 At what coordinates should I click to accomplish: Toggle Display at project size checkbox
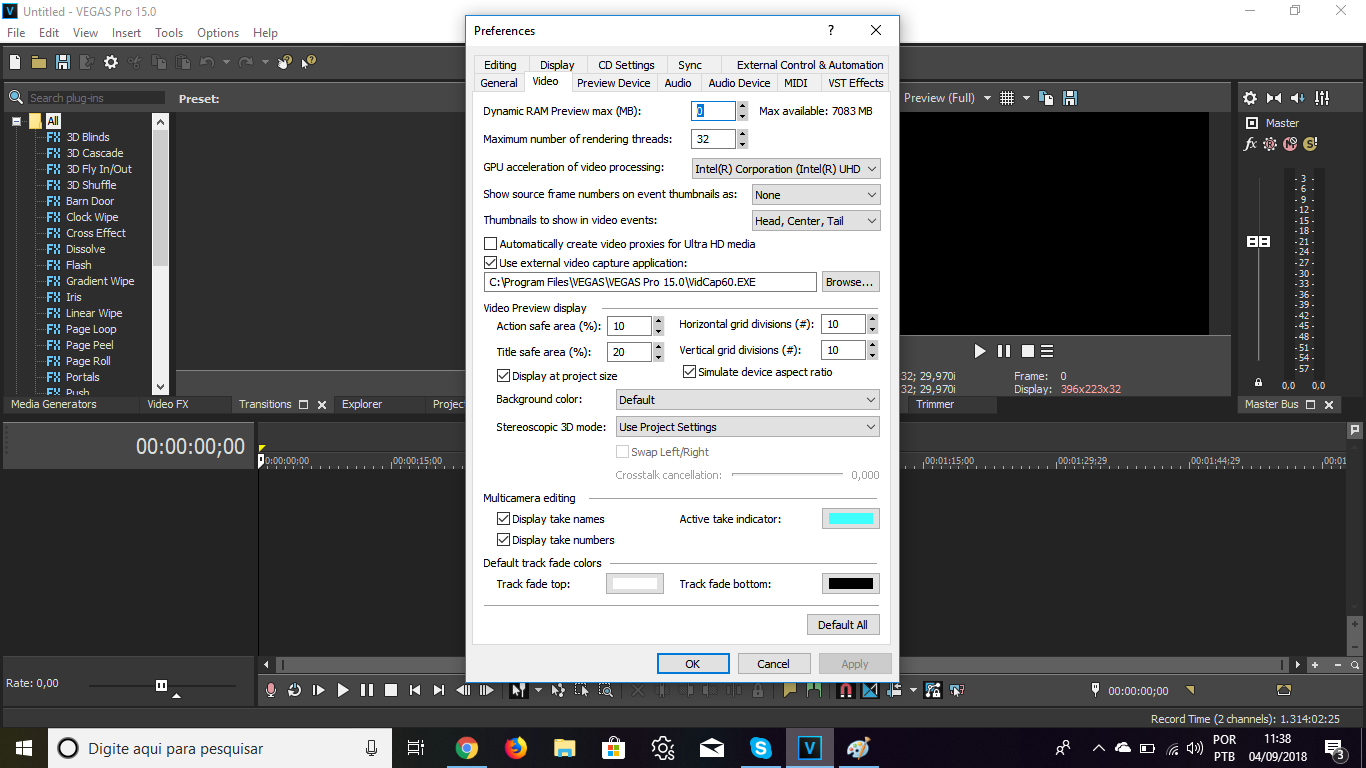pos(503,376)
